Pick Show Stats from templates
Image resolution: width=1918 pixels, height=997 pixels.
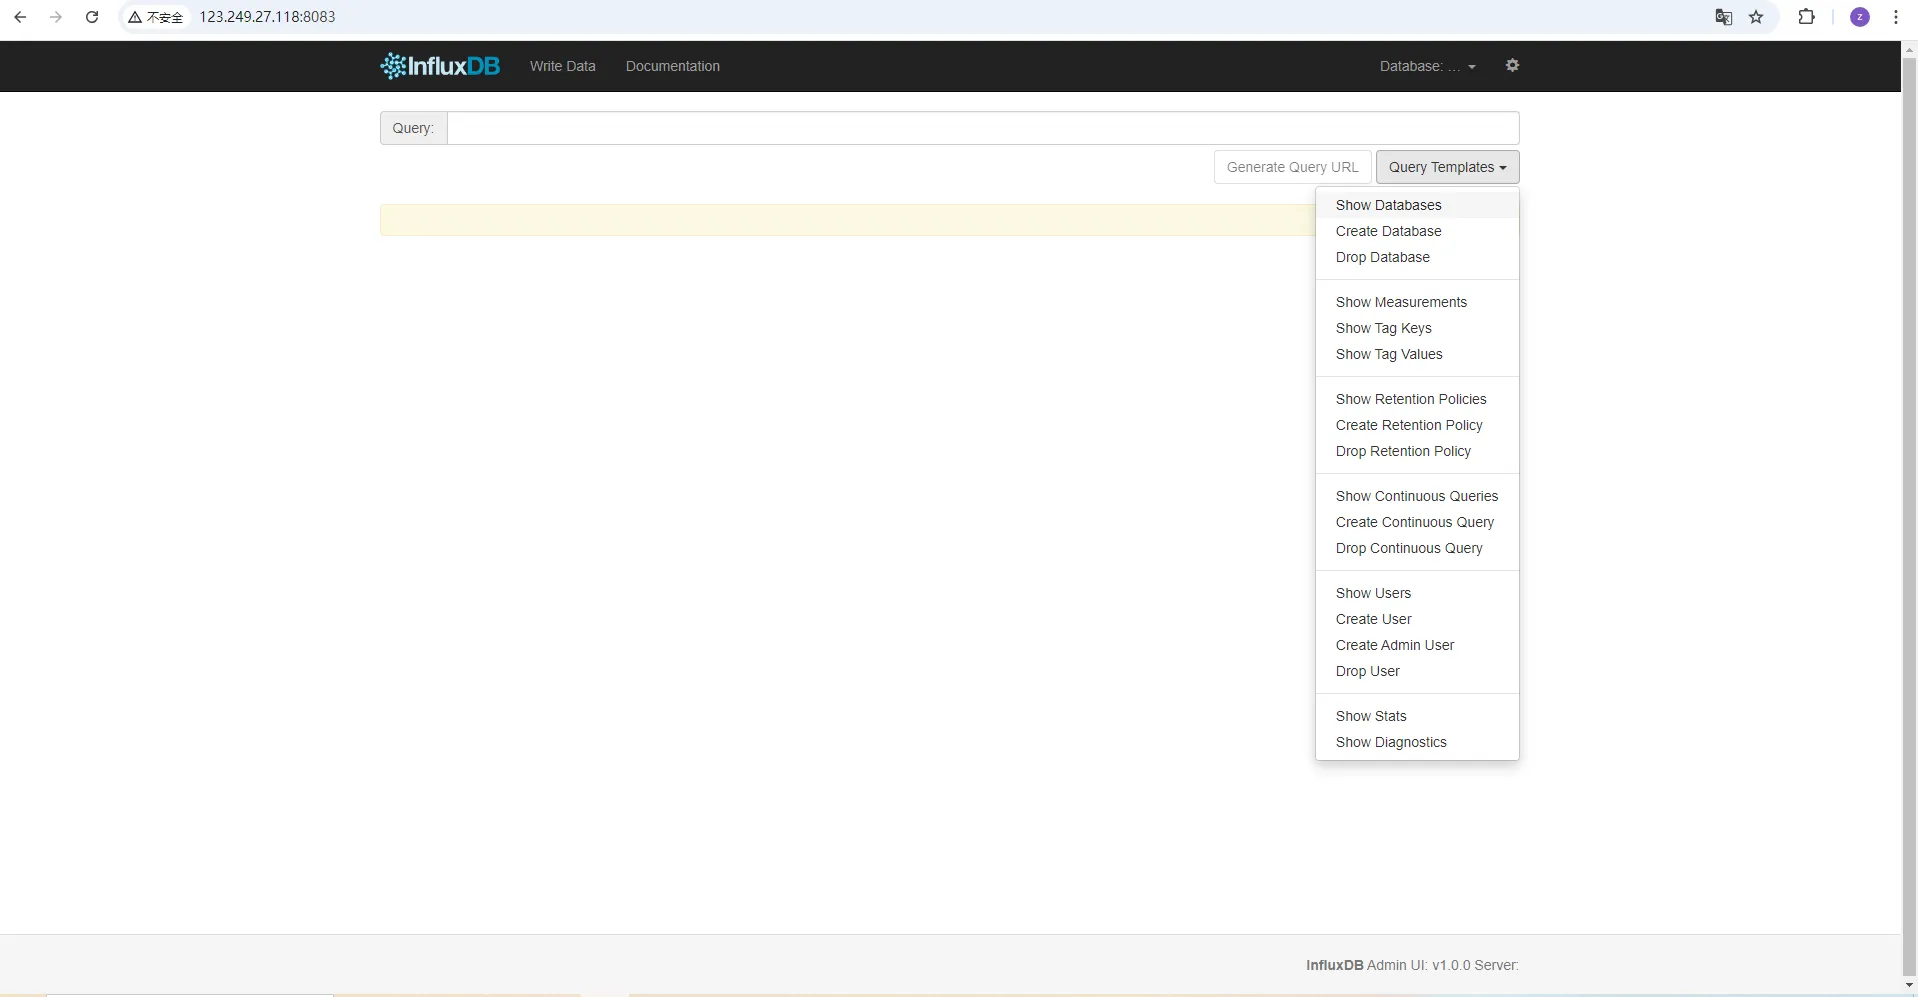(x=1417, y=716)
